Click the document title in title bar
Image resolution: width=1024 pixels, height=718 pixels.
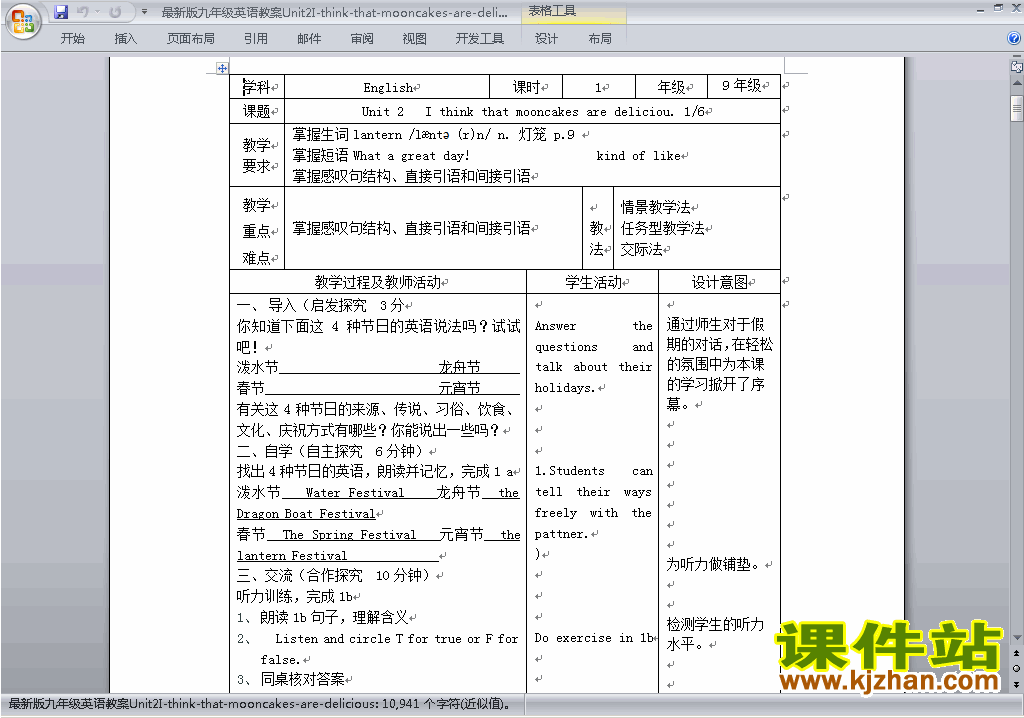point(334,12)
